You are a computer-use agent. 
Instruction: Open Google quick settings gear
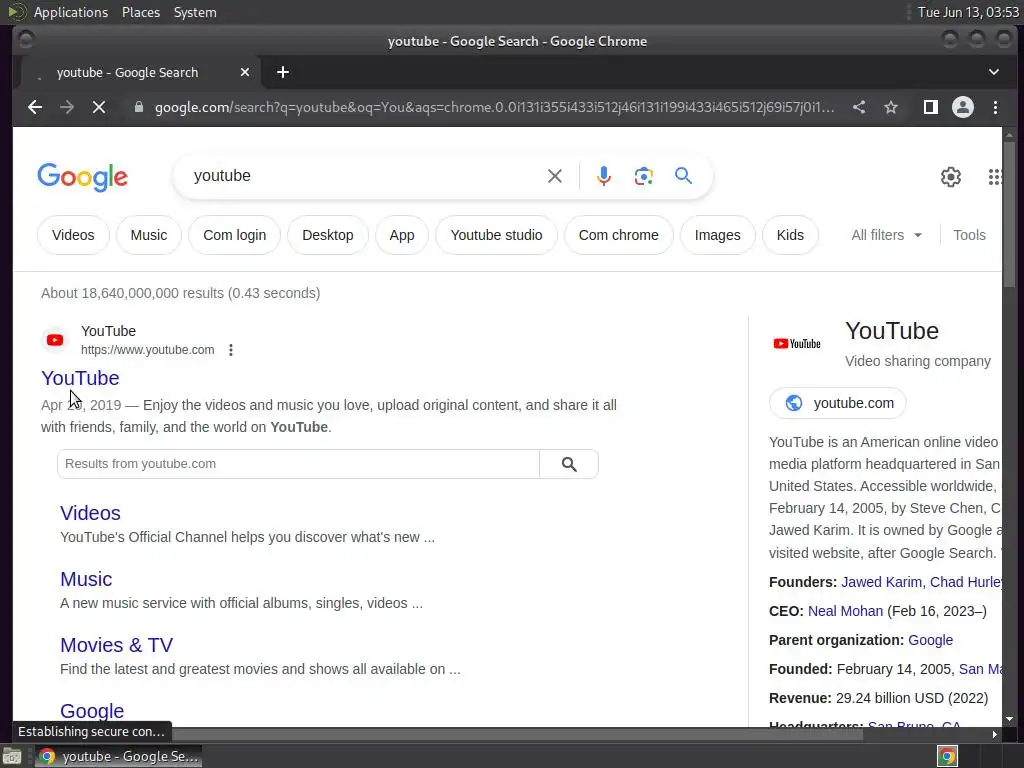pos(951,176)
